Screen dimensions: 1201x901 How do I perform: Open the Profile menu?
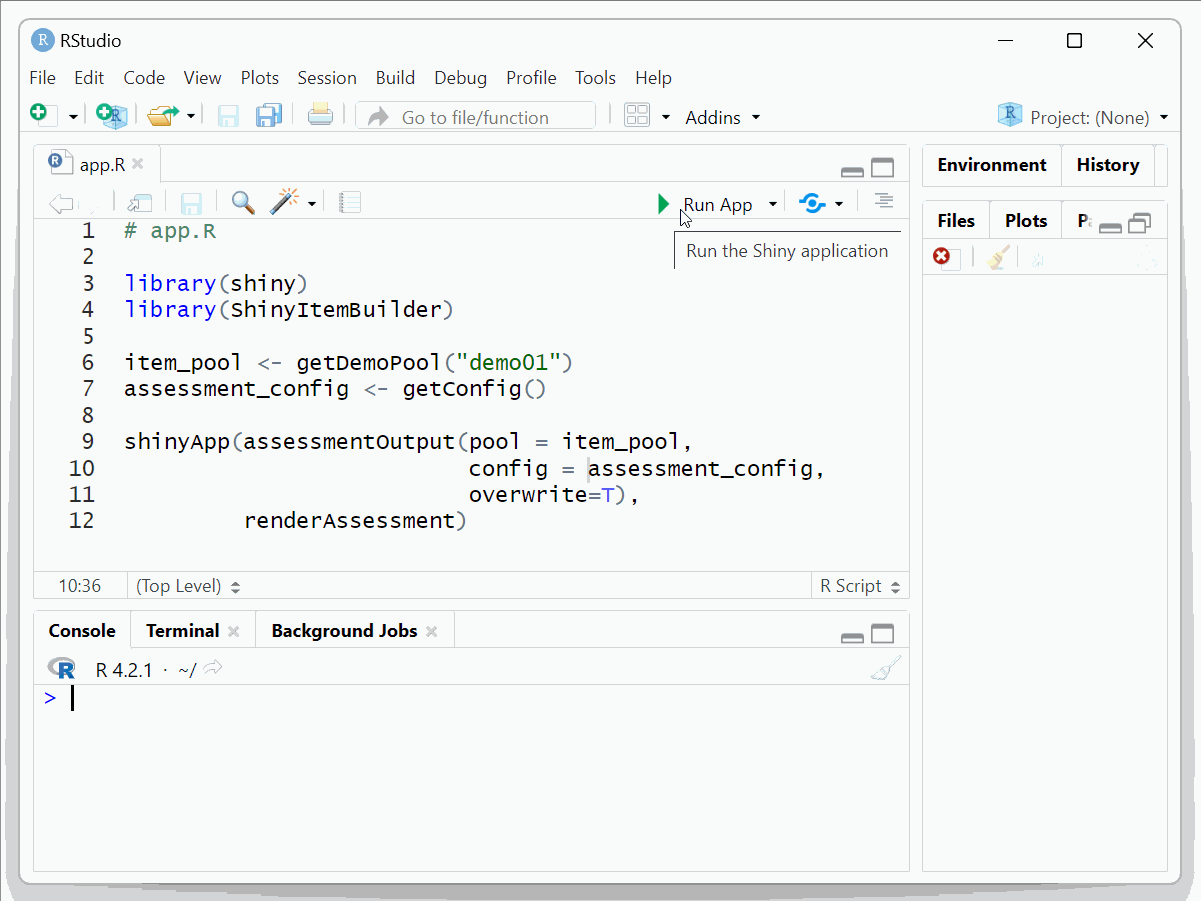(531, 78)
